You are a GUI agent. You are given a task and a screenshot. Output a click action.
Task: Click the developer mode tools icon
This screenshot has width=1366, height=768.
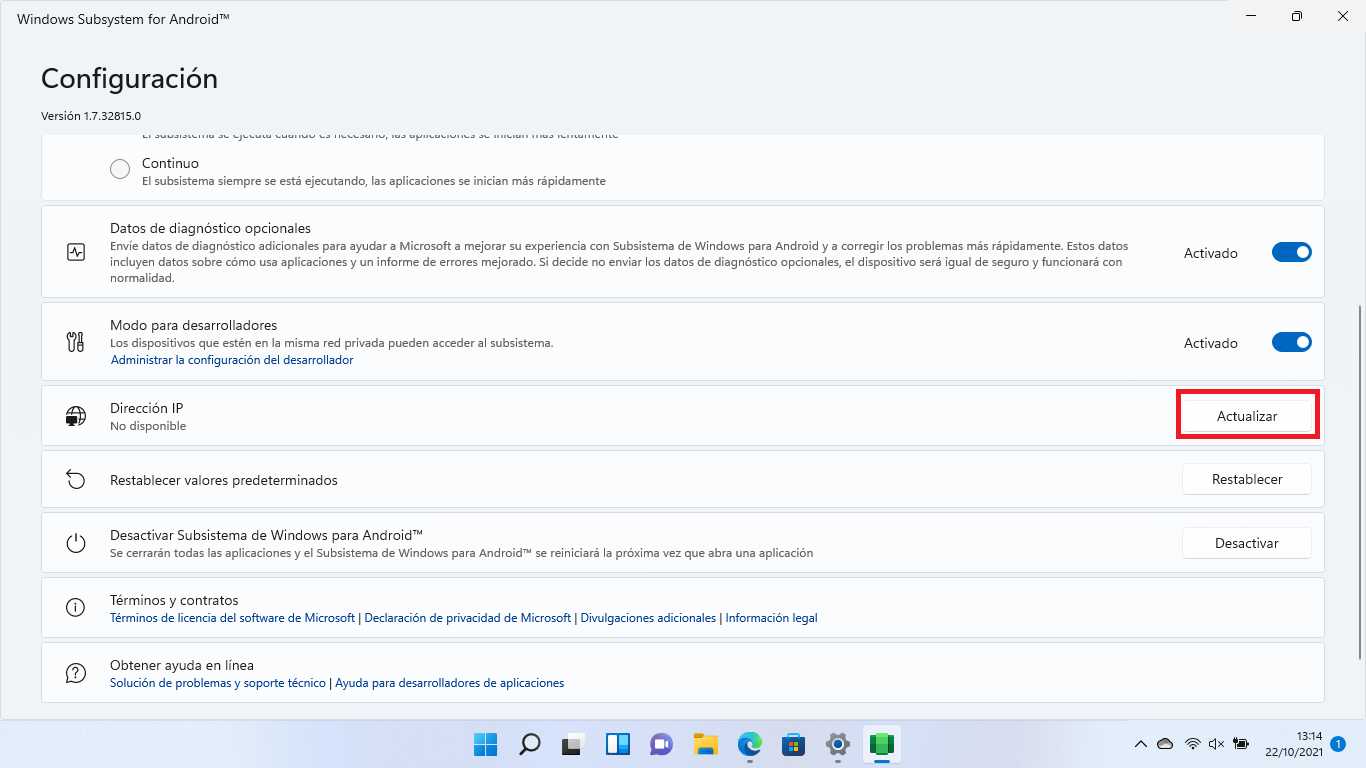click(x=76, y=342)
